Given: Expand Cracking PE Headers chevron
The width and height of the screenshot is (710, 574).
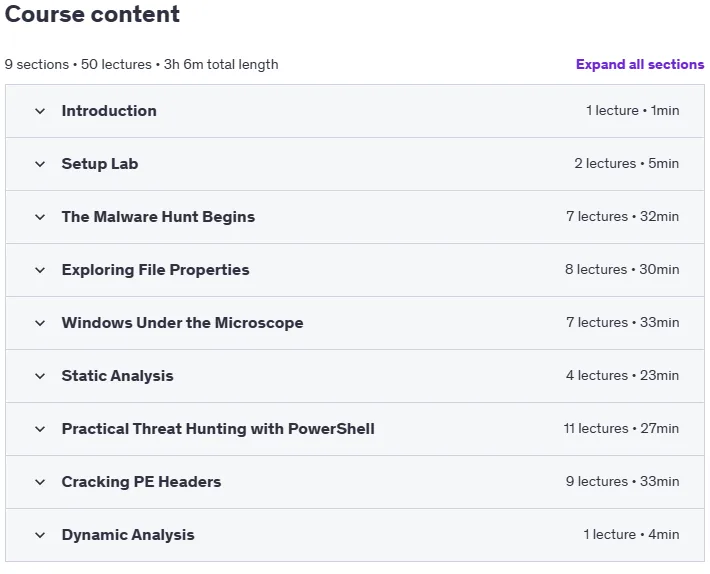Looking at the screenshot, I should pos(40,482).
